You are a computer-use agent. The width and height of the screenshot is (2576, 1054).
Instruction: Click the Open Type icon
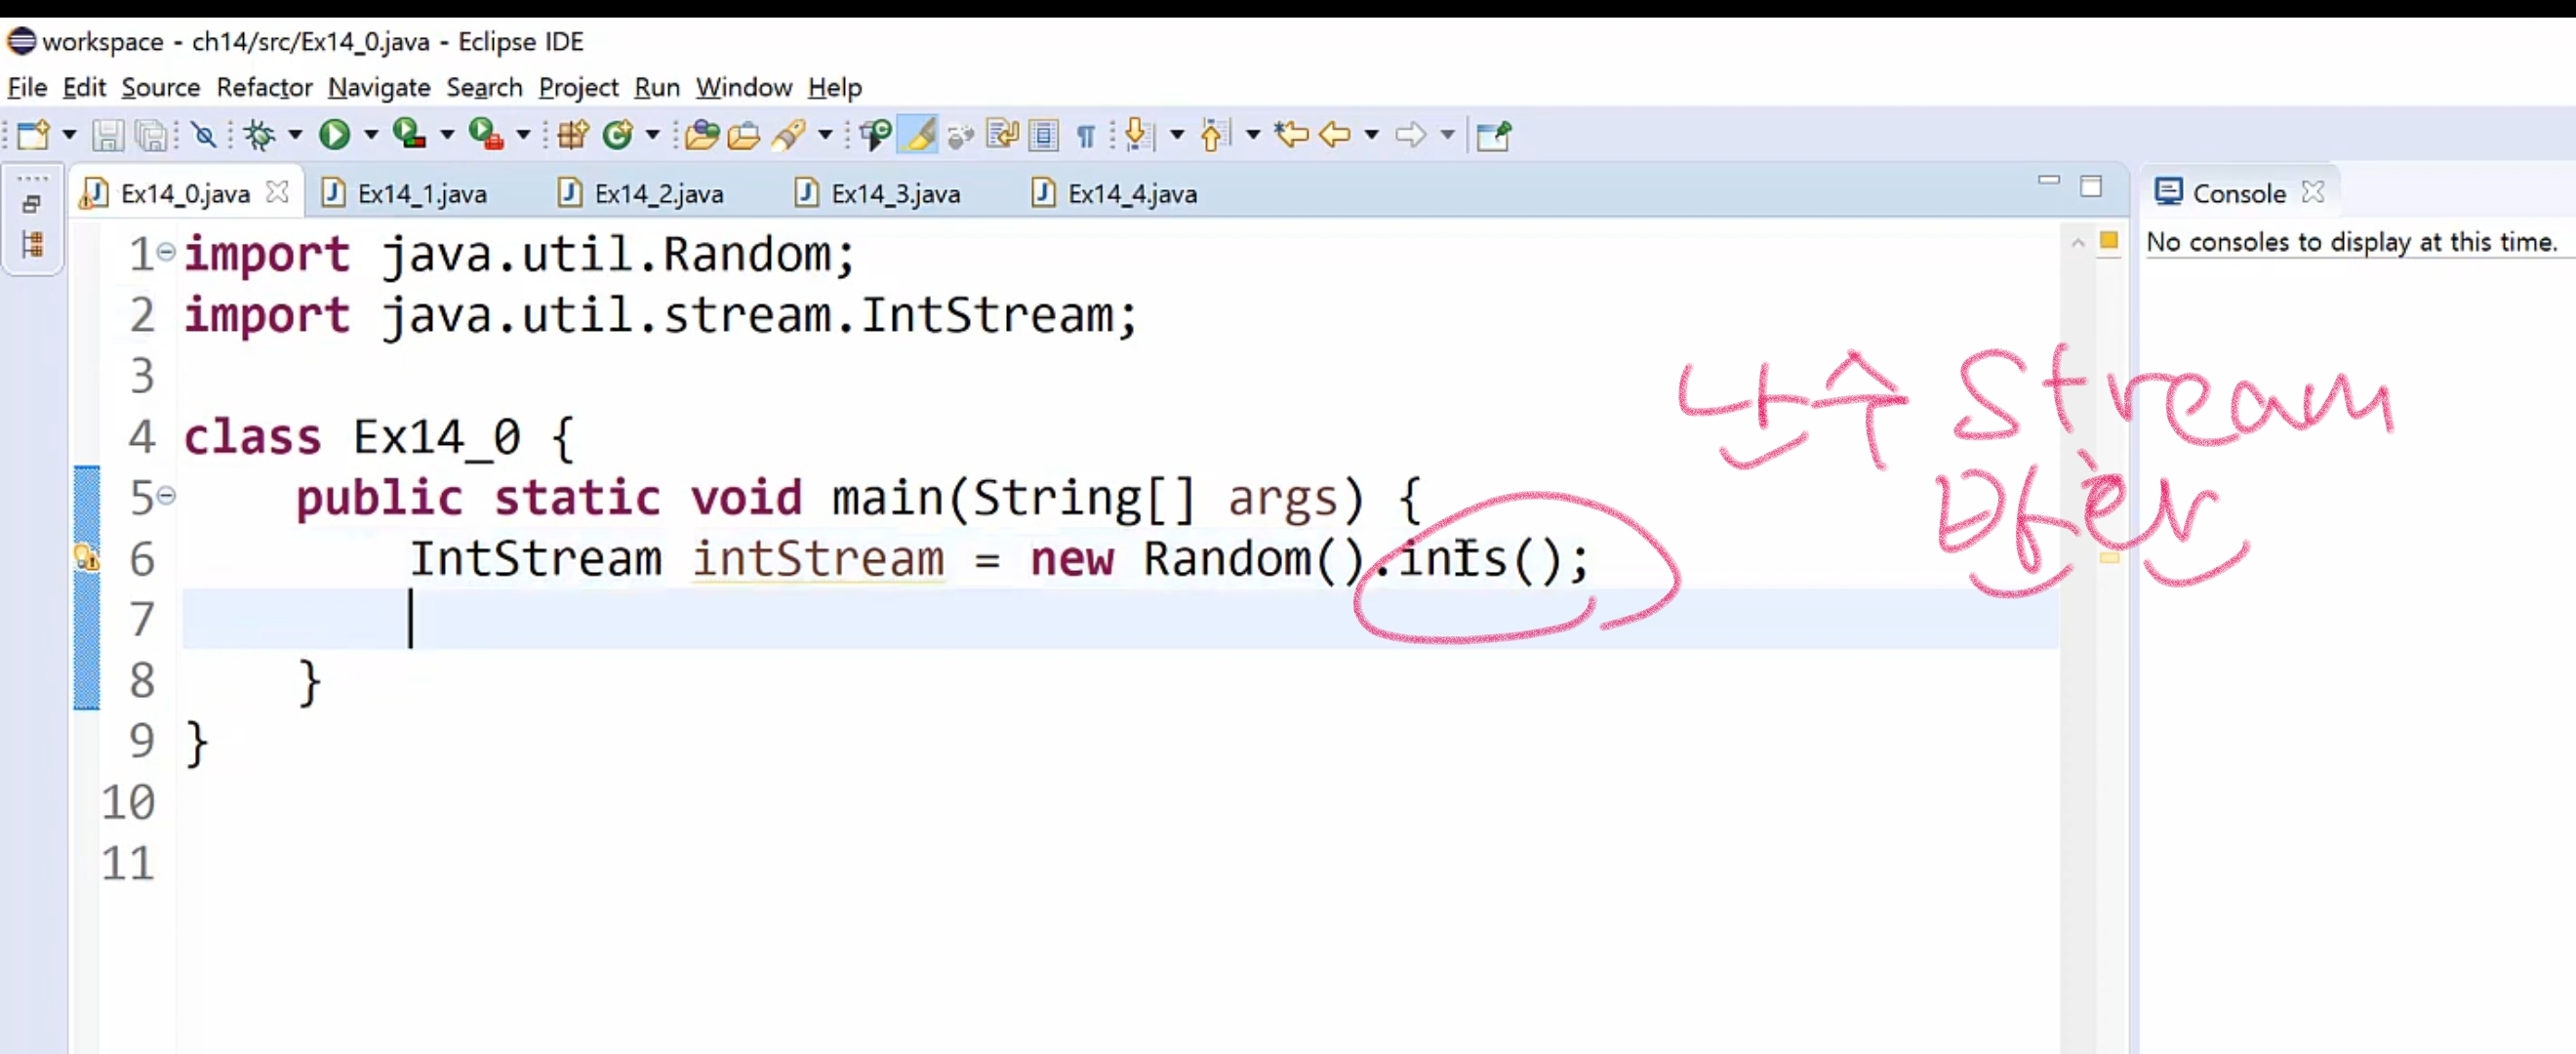point(702,134)
